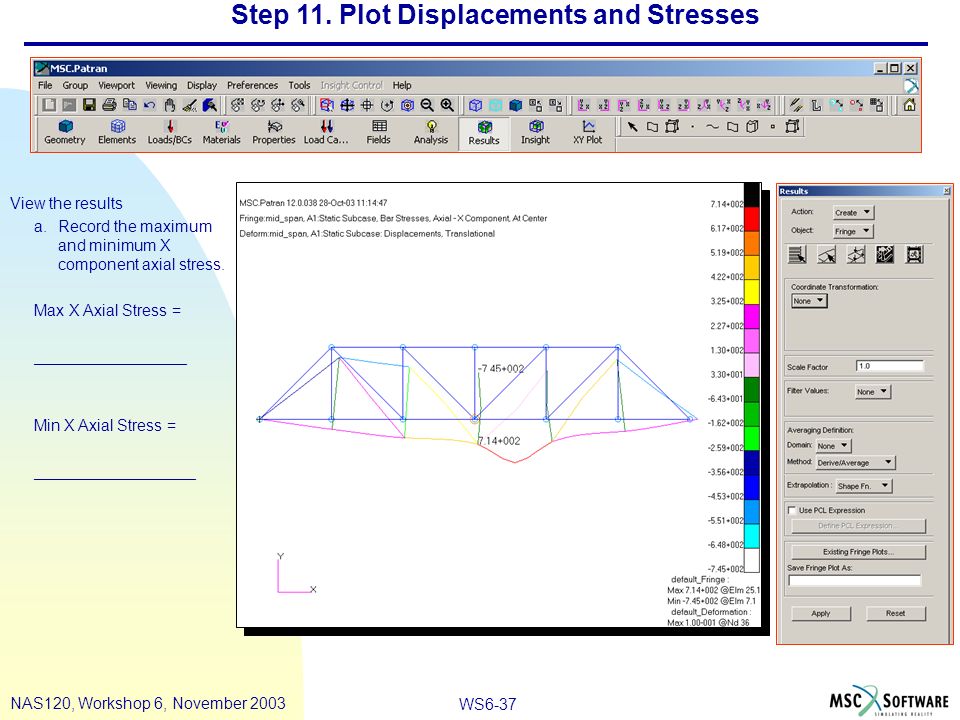Open the Display menu
The width and height of the screenshot is (960, 720).
[202, 85]
